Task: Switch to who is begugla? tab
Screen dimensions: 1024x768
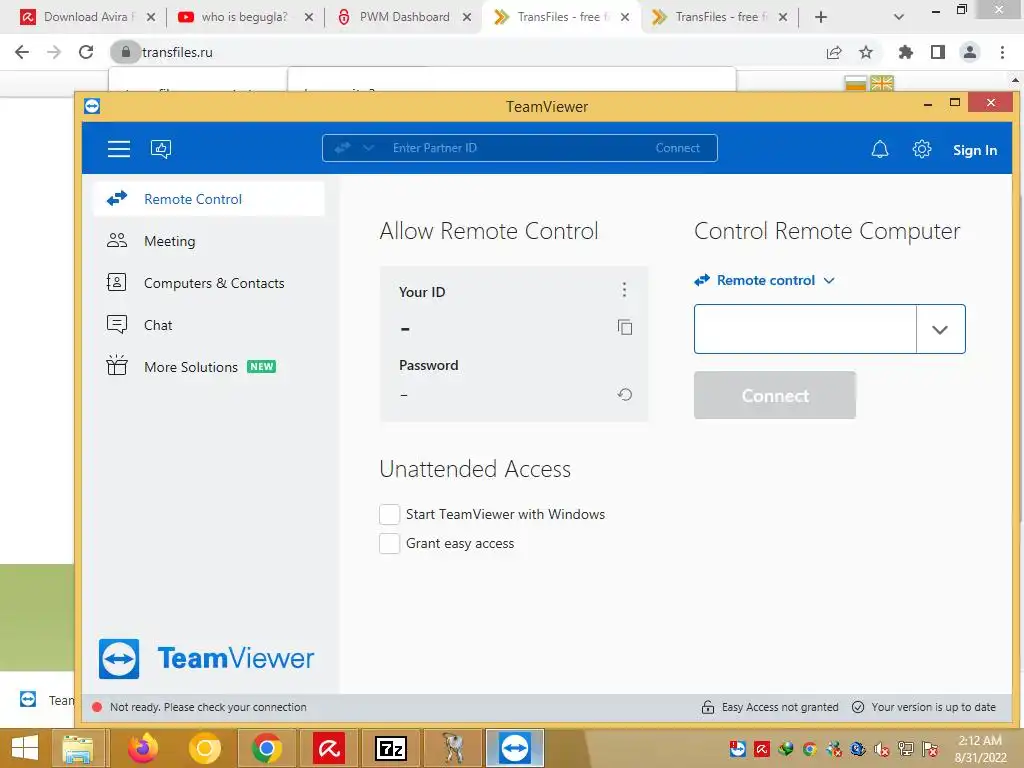Action: pos(244,17)
